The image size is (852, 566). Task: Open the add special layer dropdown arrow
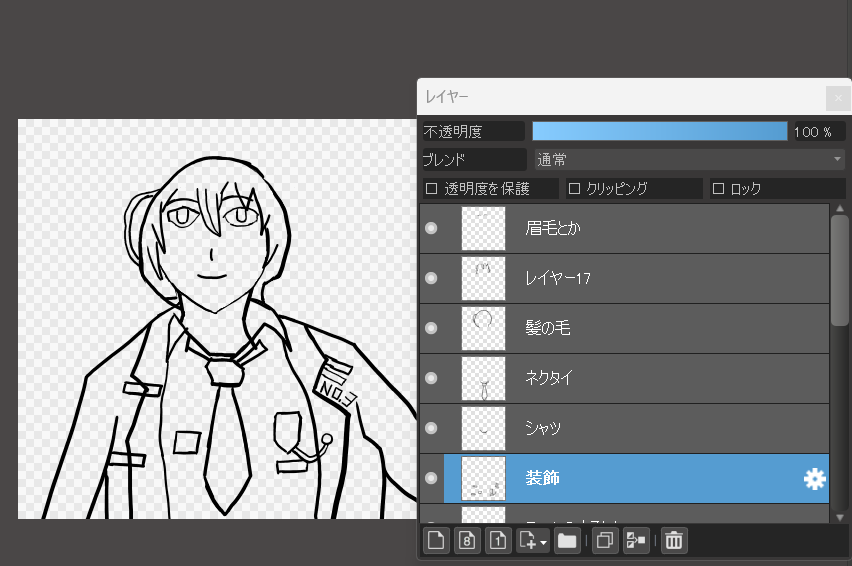pos(543,542)
